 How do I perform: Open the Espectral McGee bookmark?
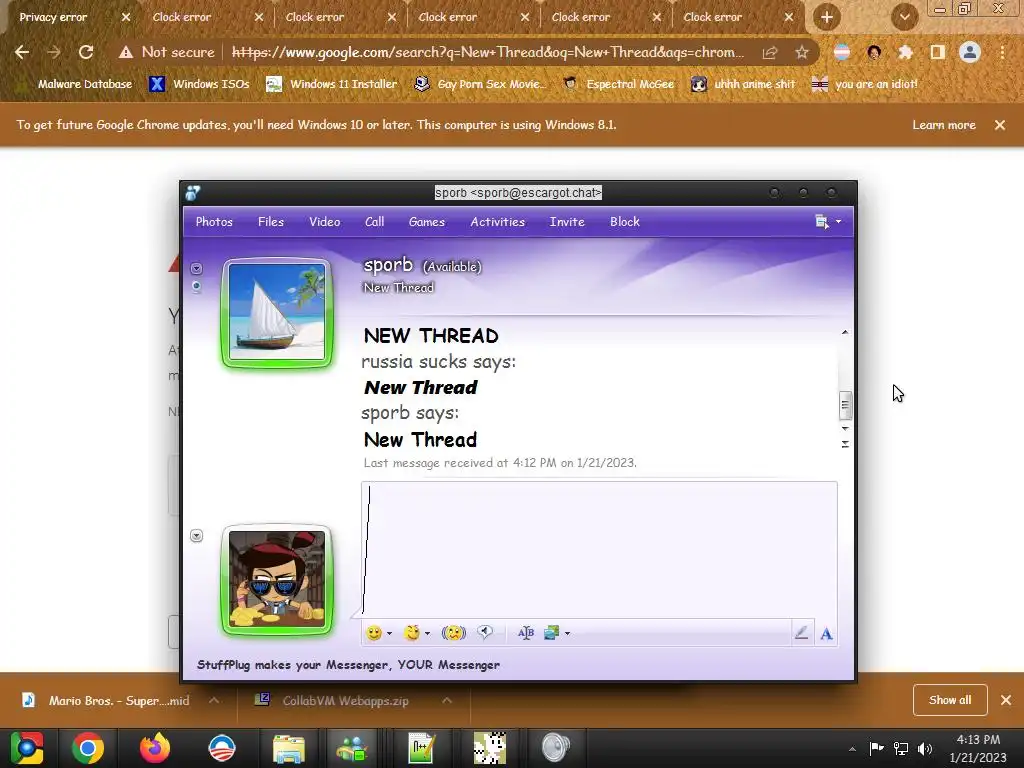(619, 84)
